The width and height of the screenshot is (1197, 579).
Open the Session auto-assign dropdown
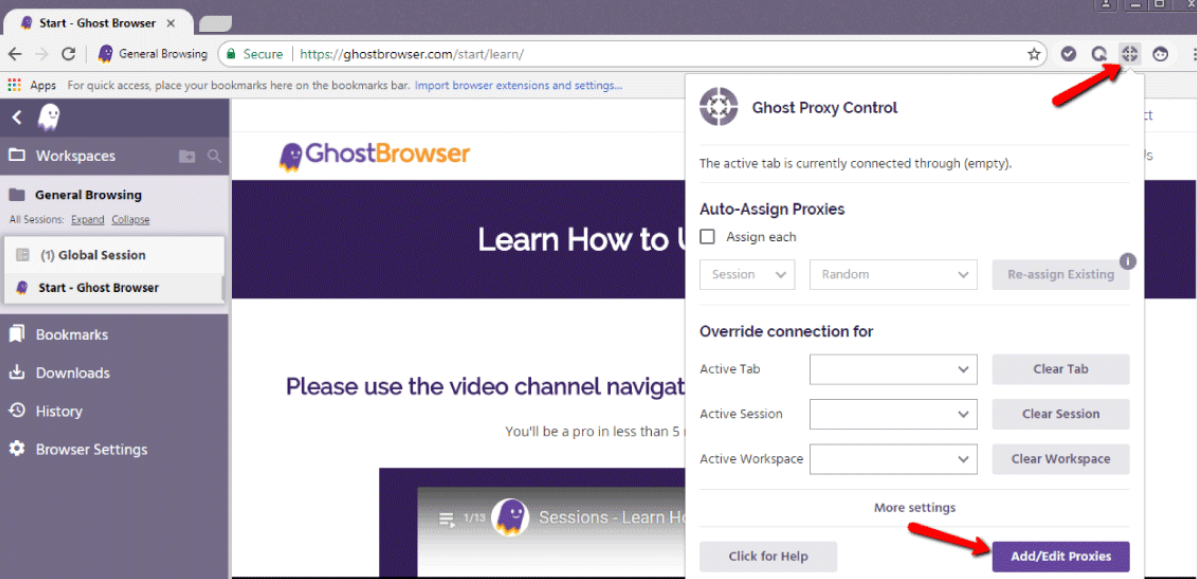(747, 274)
